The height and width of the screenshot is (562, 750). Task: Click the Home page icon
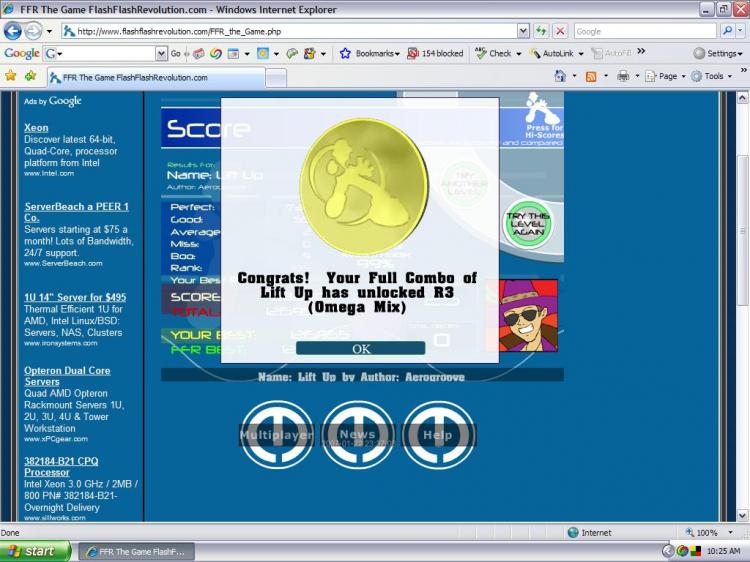click(x=560, y=76)
